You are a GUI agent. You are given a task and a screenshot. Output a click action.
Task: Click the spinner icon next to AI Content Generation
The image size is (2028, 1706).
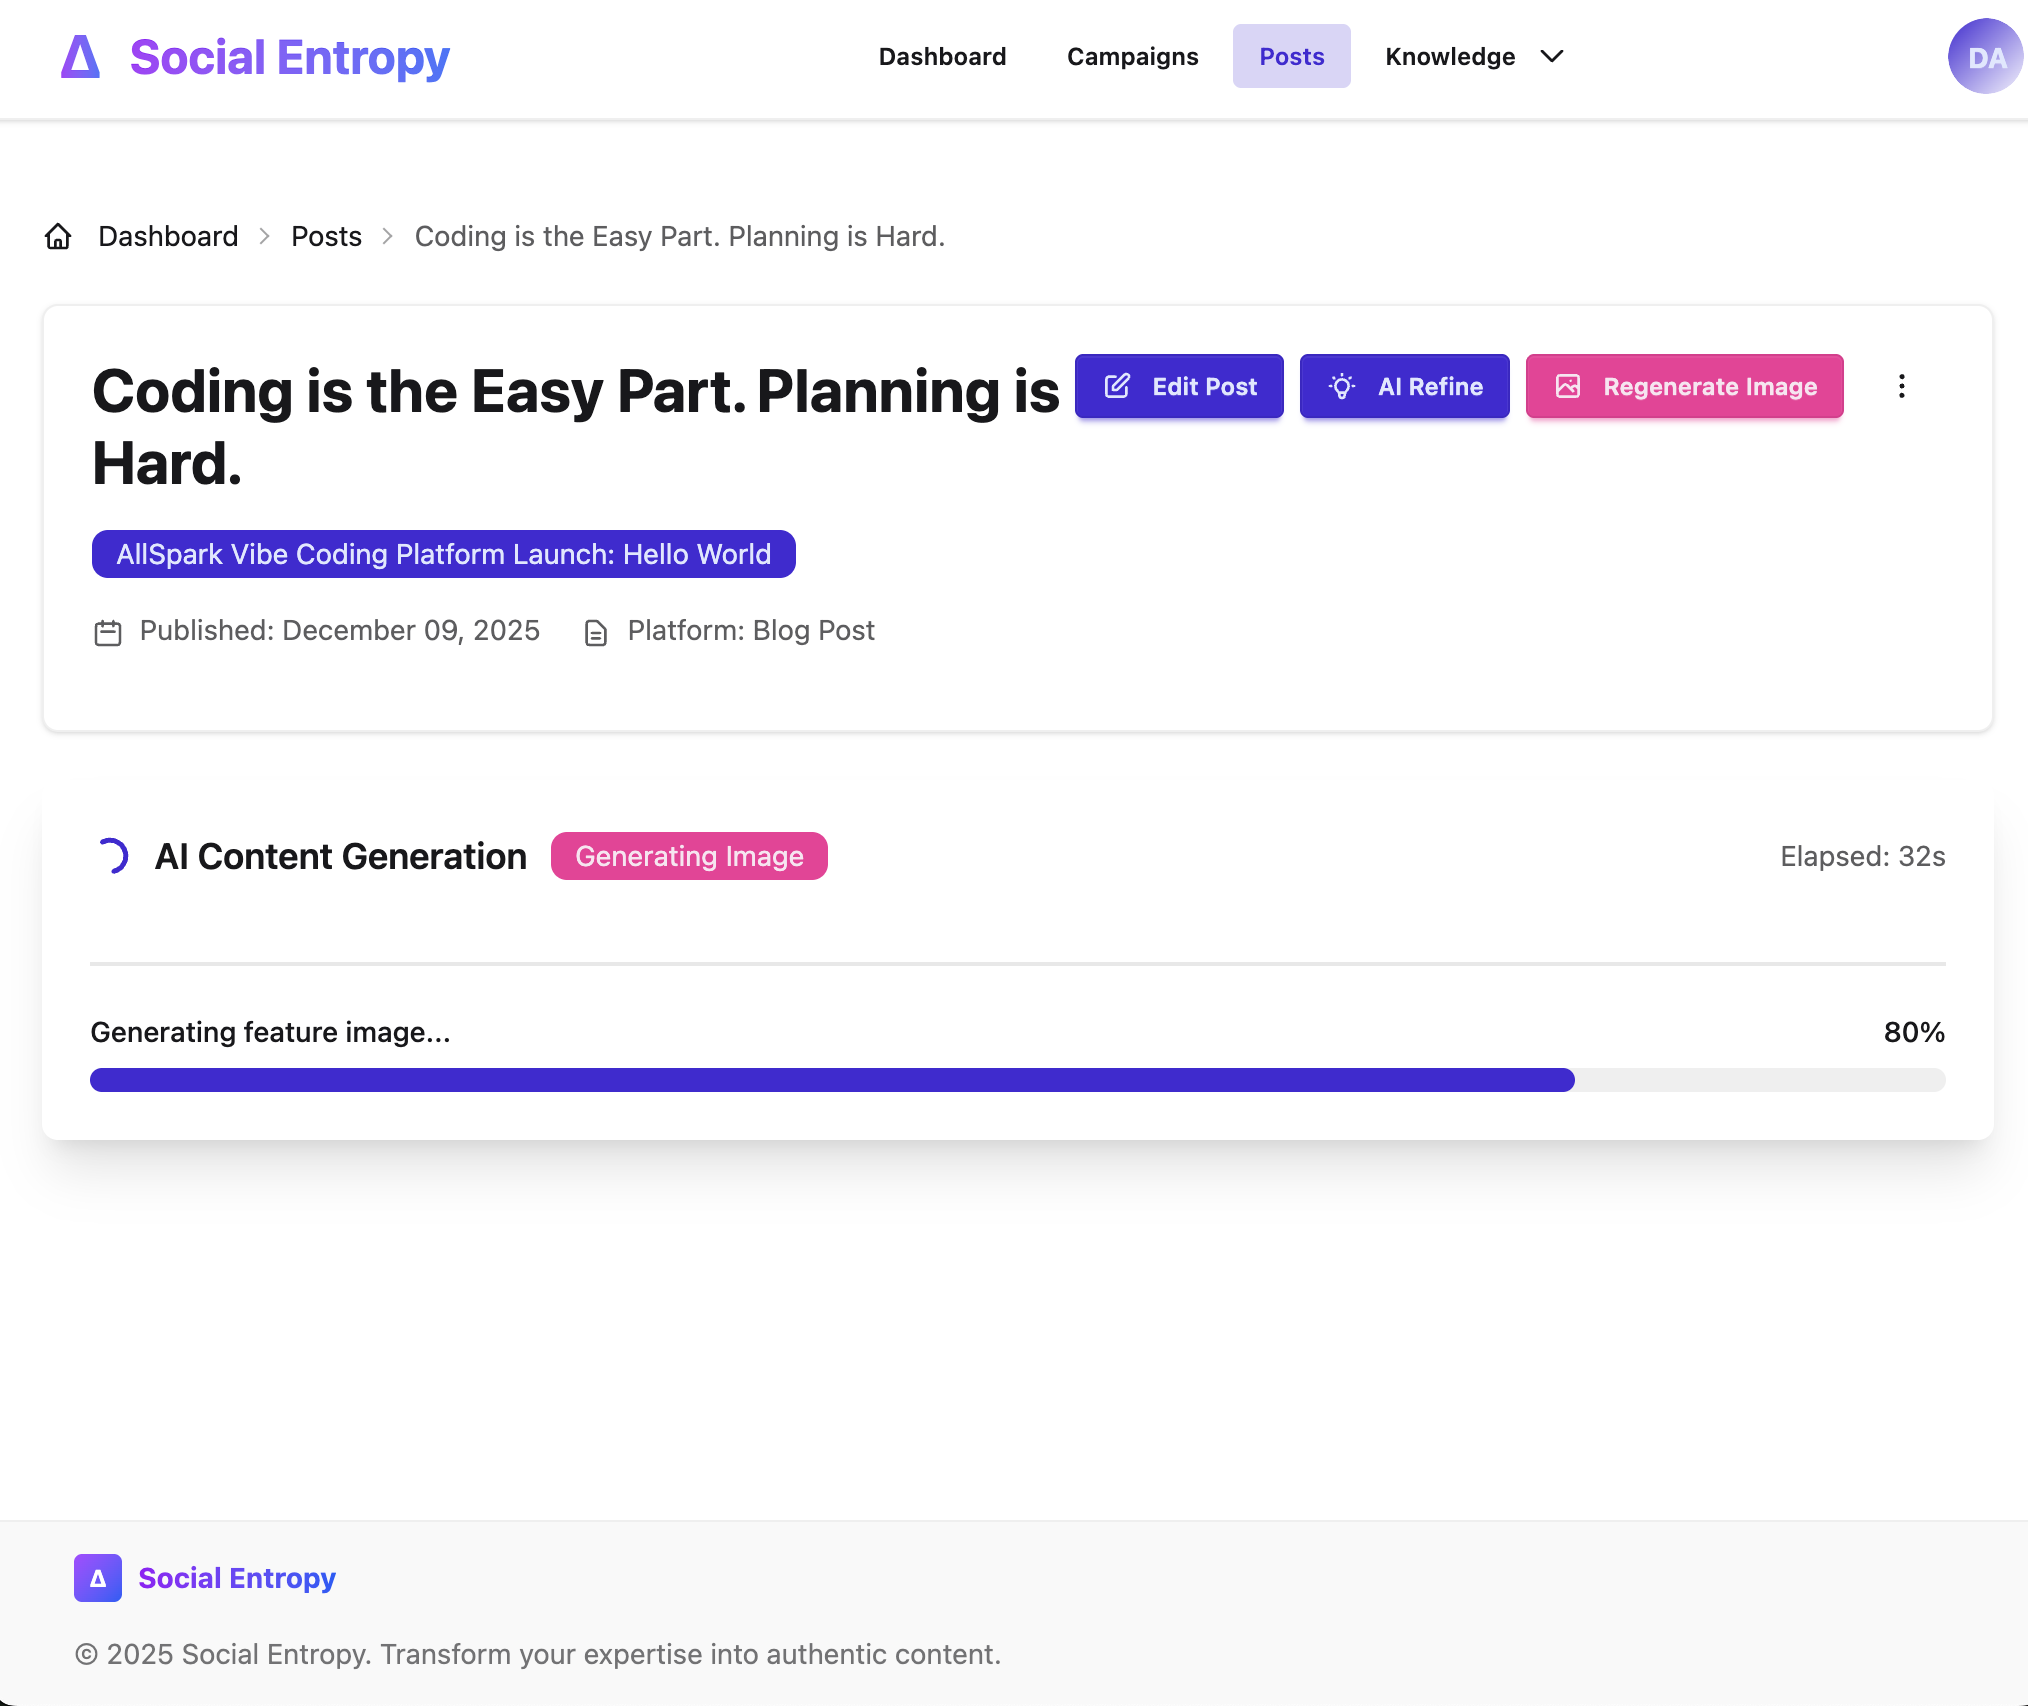[113, 856]
